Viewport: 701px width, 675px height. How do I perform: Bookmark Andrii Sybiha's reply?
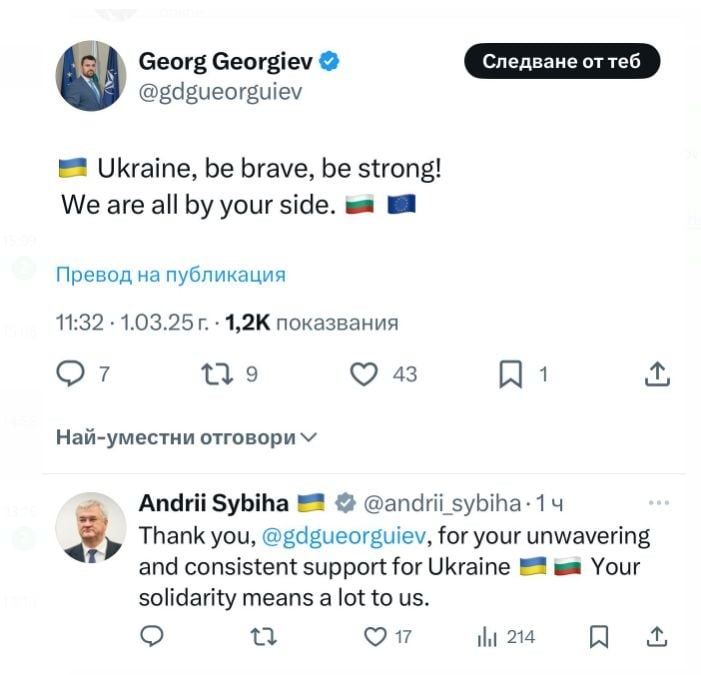[599, 637]
